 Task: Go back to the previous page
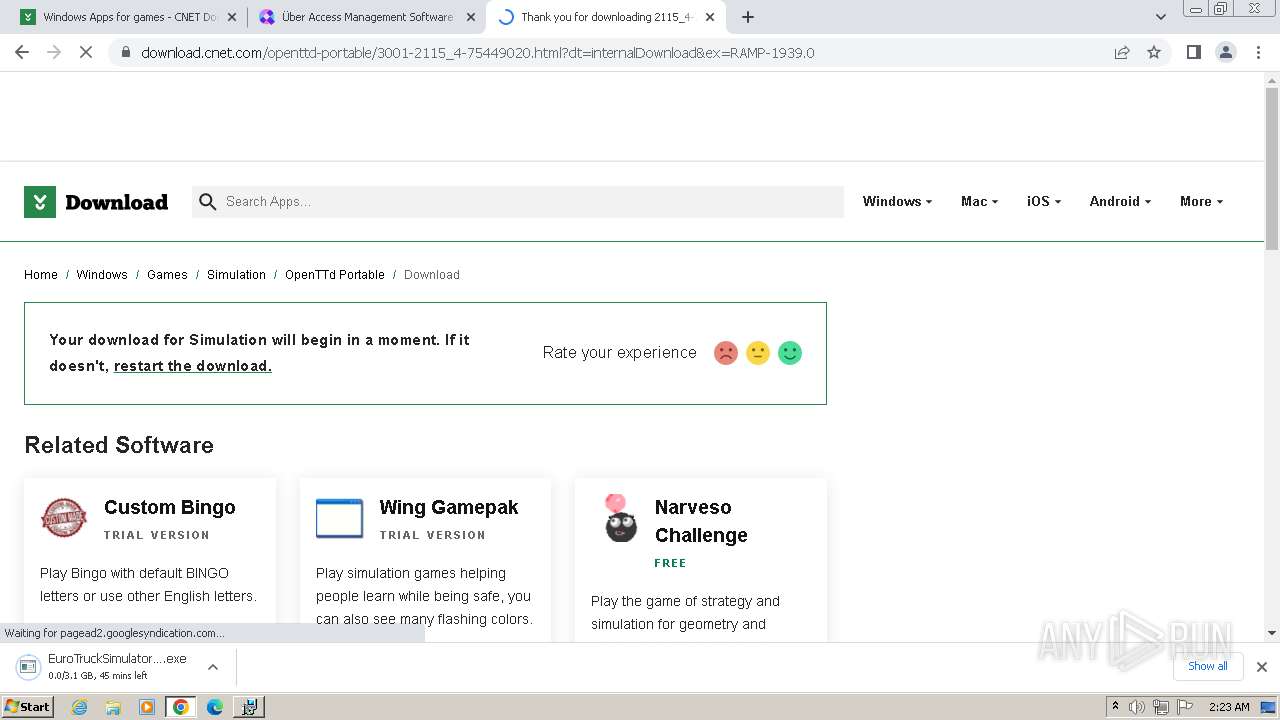[x=22, y=52]
